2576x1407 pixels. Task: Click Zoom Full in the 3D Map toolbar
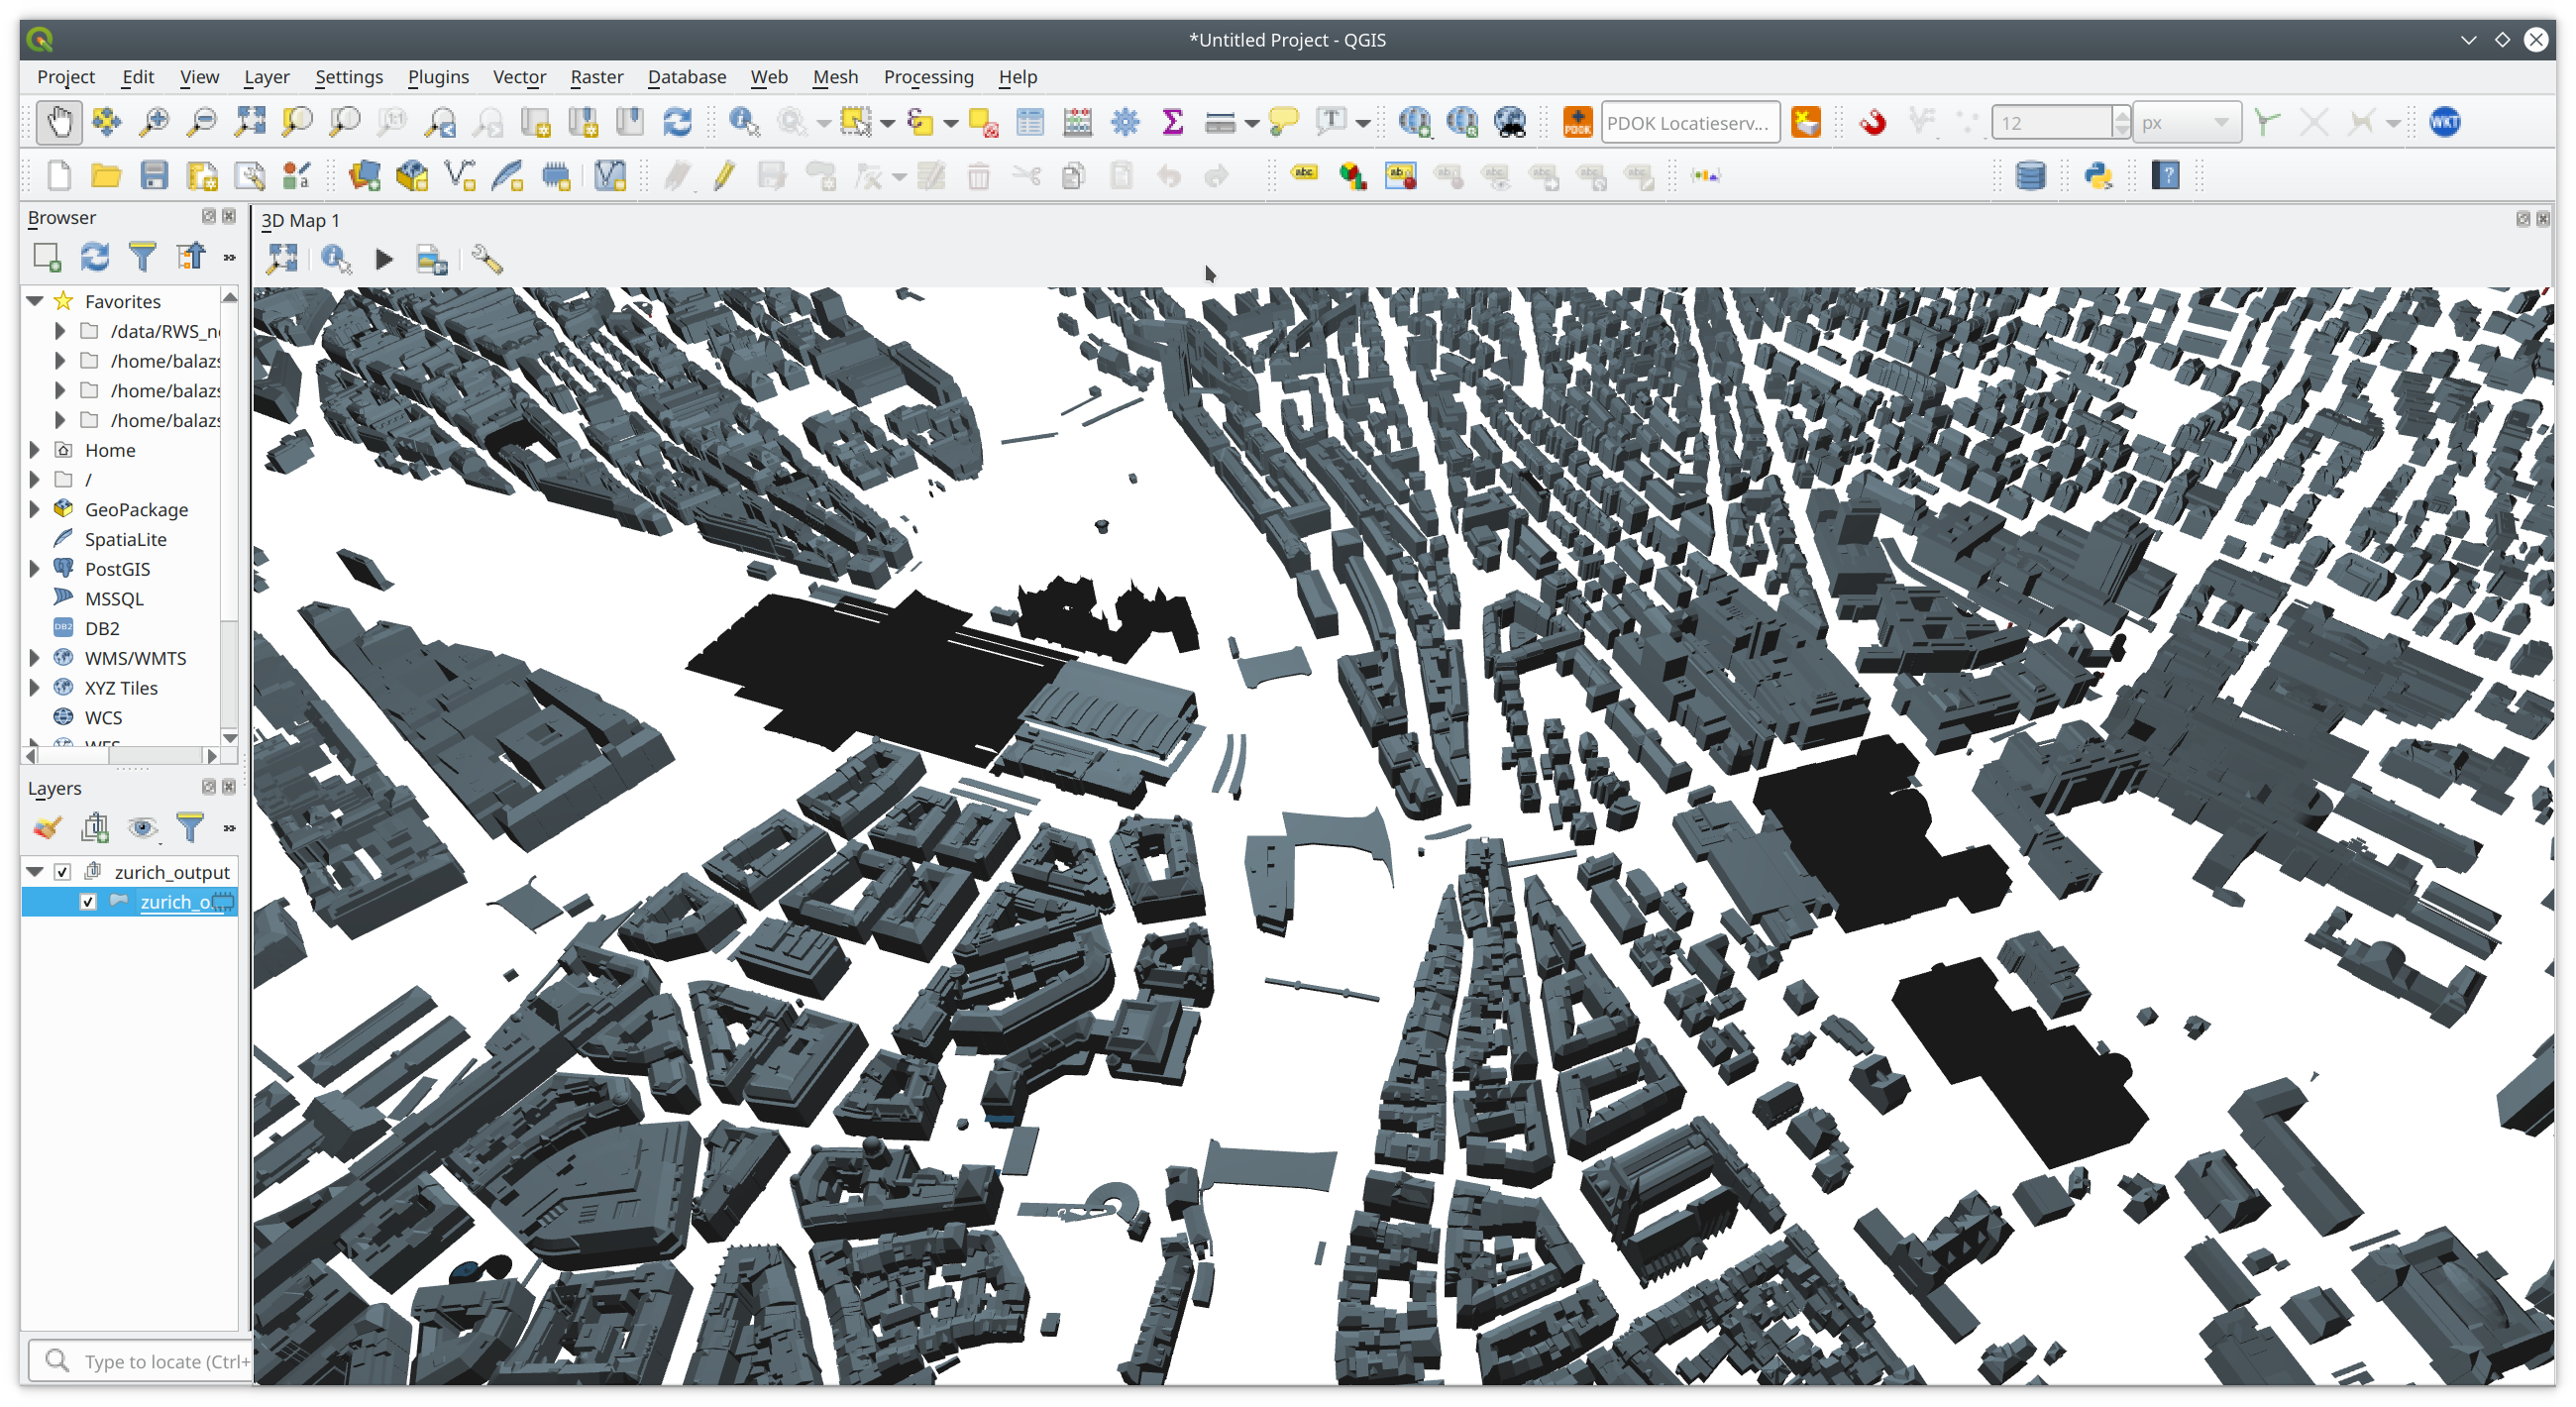pos(282,260)
